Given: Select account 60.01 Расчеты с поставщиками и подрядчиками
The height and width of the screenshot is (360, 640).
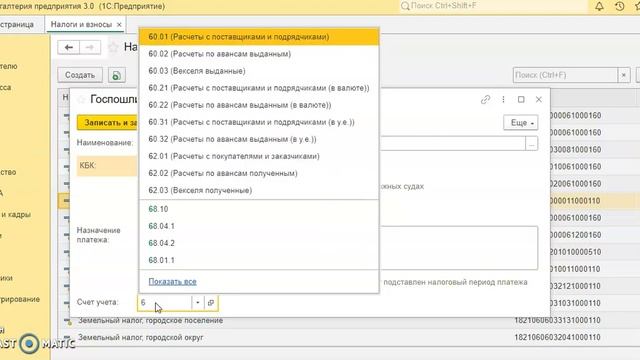Looking at the screenshot, I should [259, 37].
